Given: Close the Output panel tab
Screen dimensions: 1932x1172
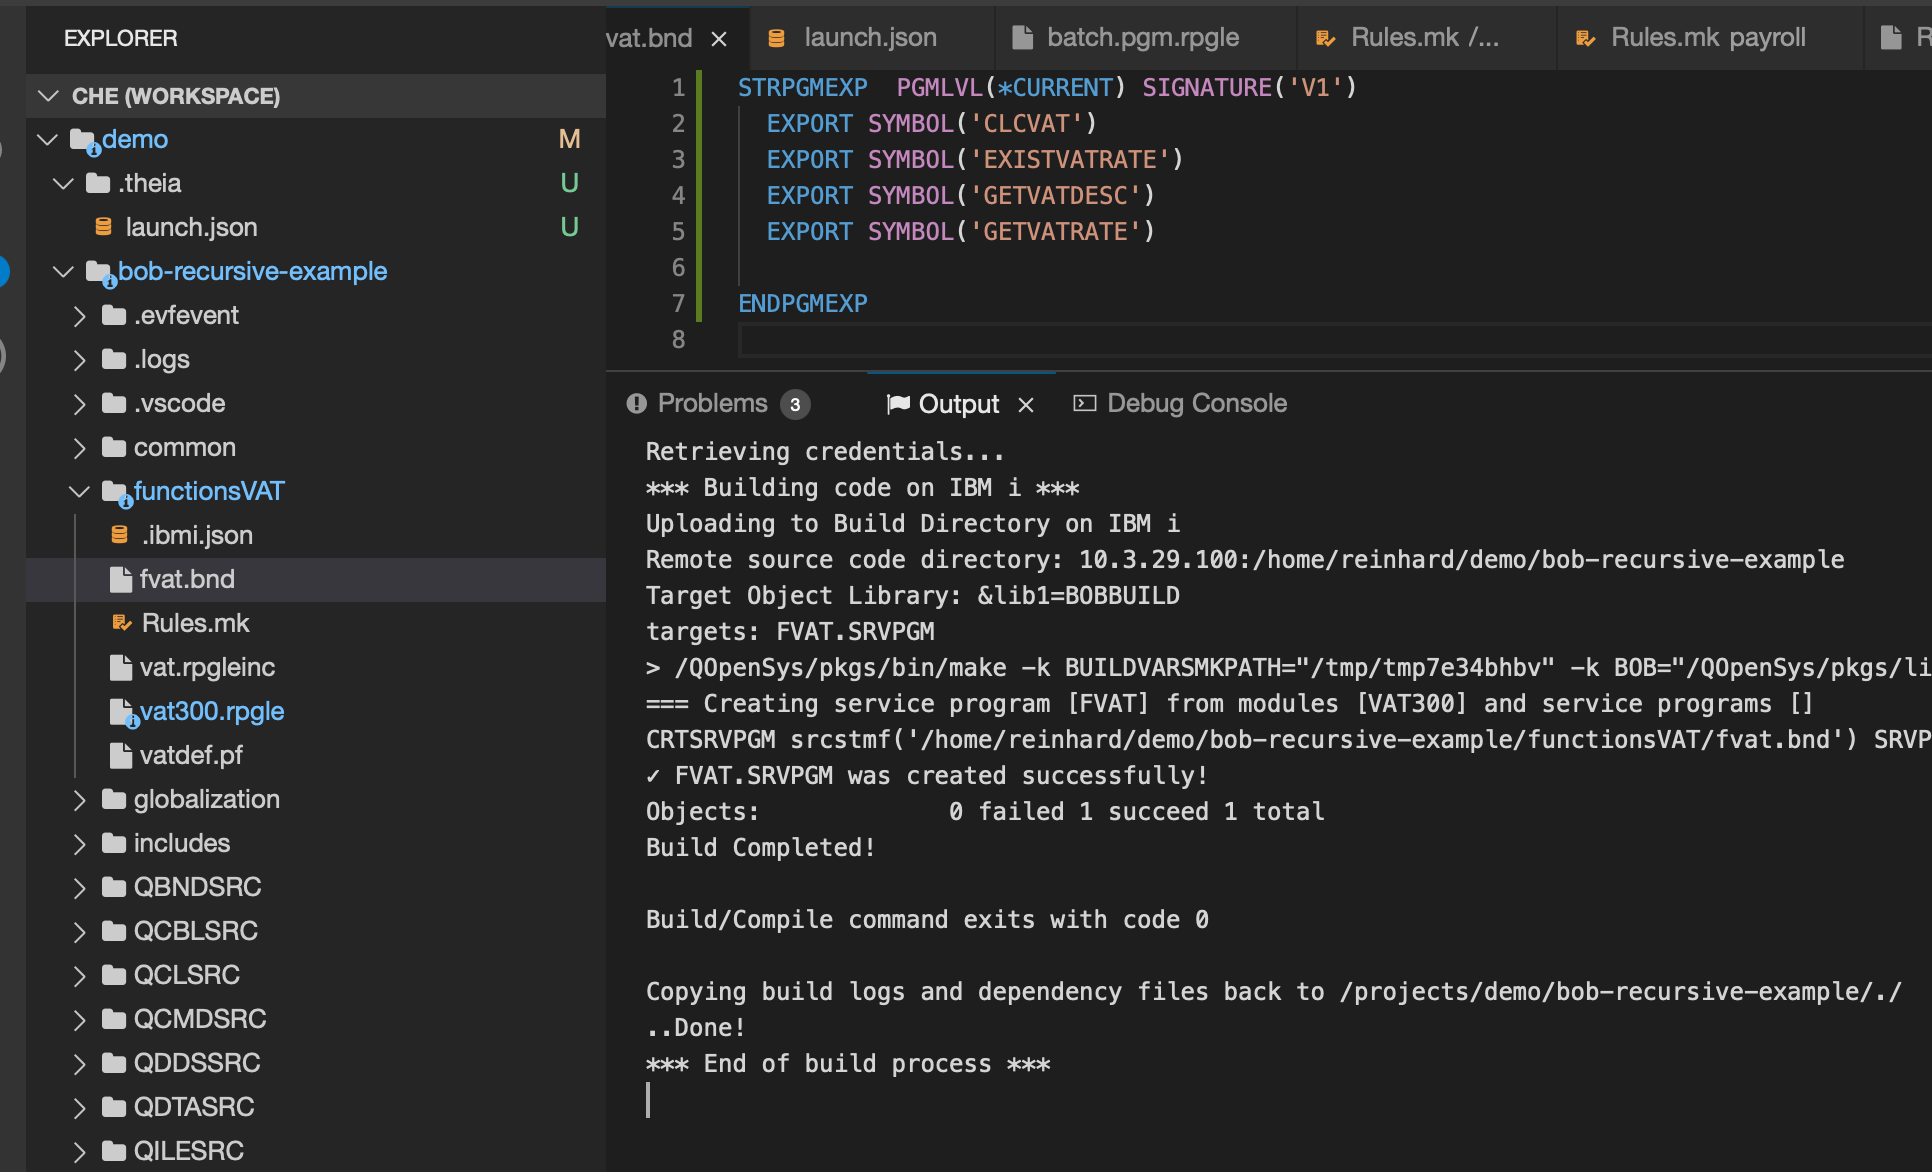Looking at the screenshot, I should pos(1025,405).
